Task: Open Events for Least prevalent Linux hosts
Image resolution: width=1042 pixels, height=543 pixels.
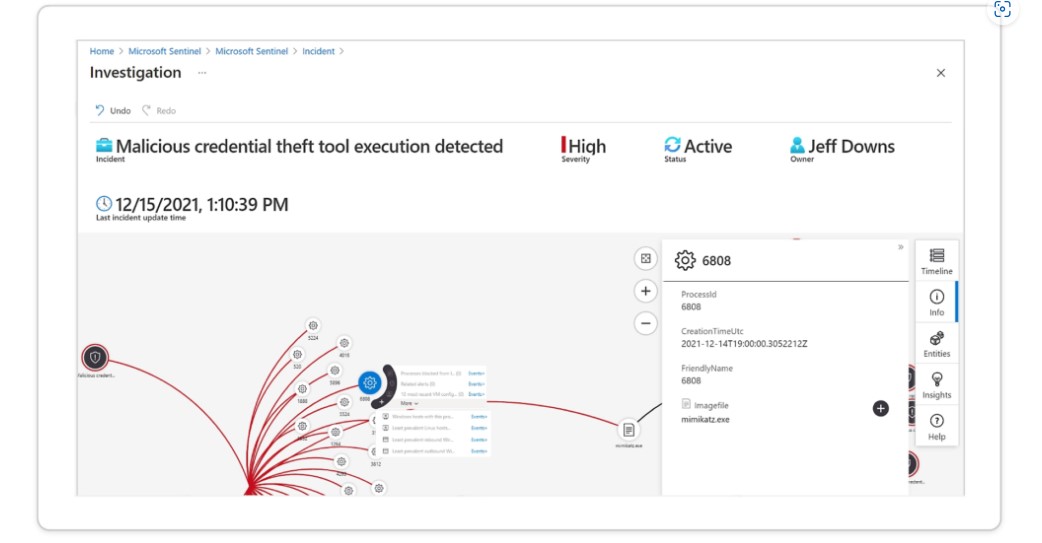Action: coord(479,428)
